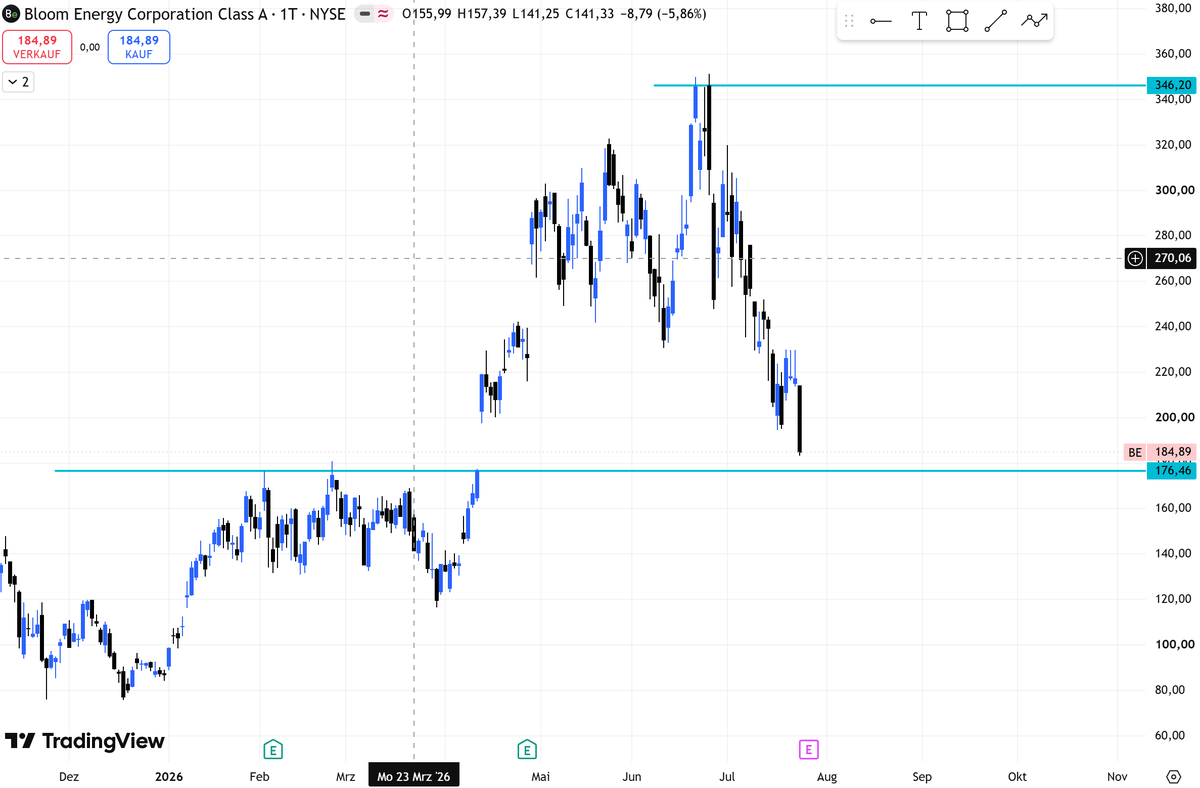Viewport: 1200px width, 788px height.
Task: Open chart settings gear in corner
Action: [x=1174, y=776]
